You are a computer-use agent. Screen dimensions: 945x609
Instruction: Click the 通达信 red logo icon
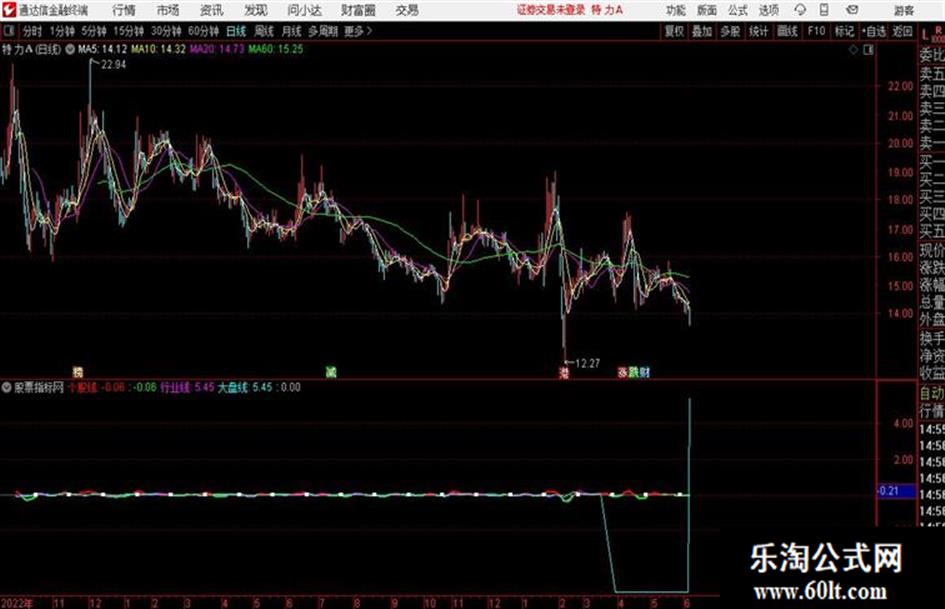[x=9, y=10]
